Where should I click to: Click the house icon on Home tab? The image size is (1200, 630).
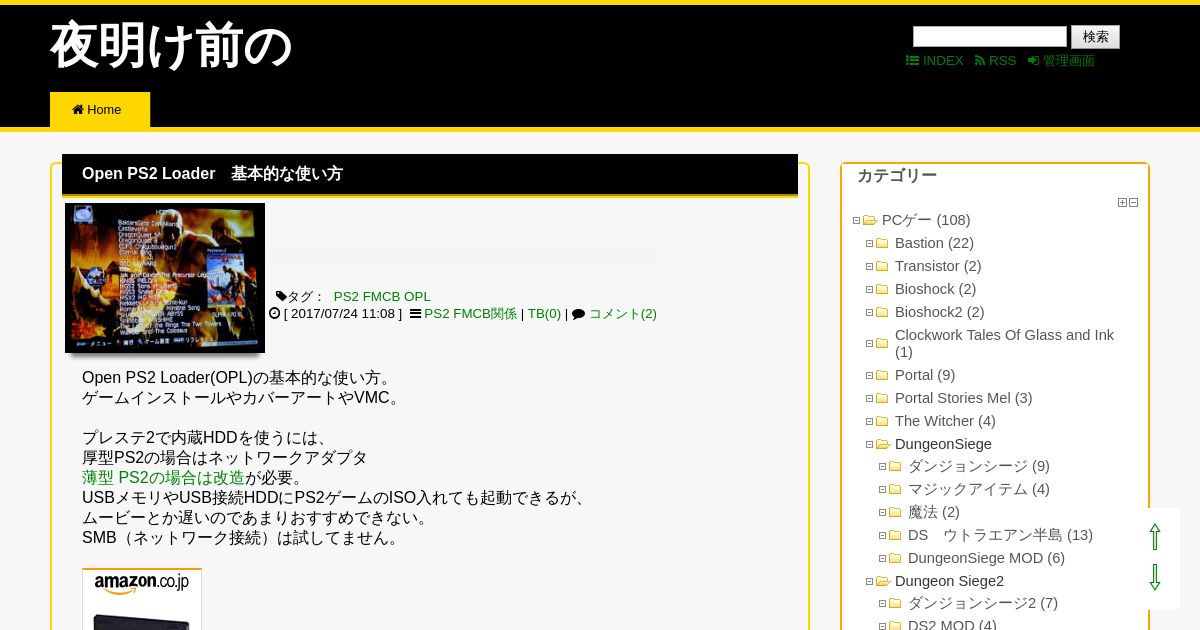pyautogui.click(x=78, y=110)
